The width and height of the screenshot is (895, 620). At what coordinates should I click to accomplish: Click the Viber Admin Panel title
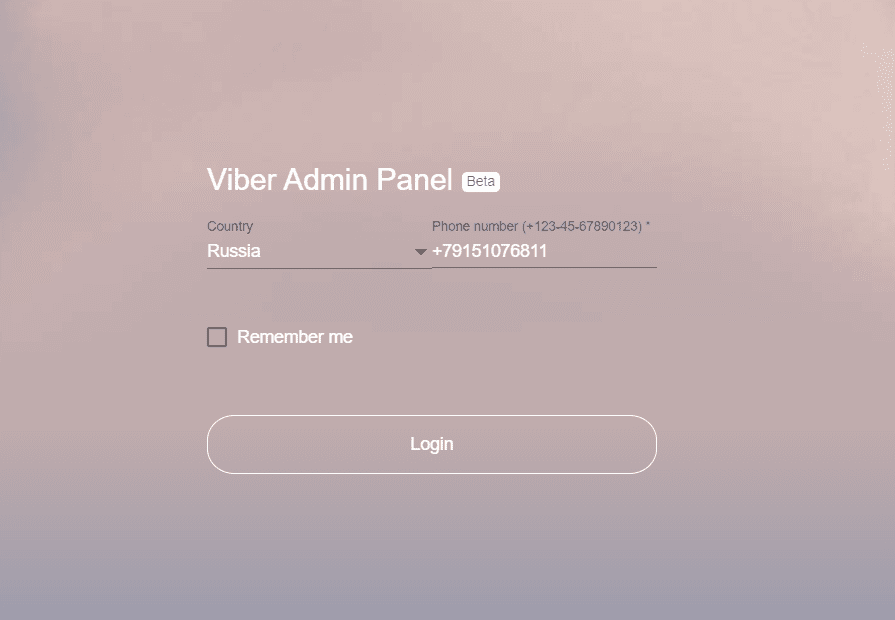(330, 180)
